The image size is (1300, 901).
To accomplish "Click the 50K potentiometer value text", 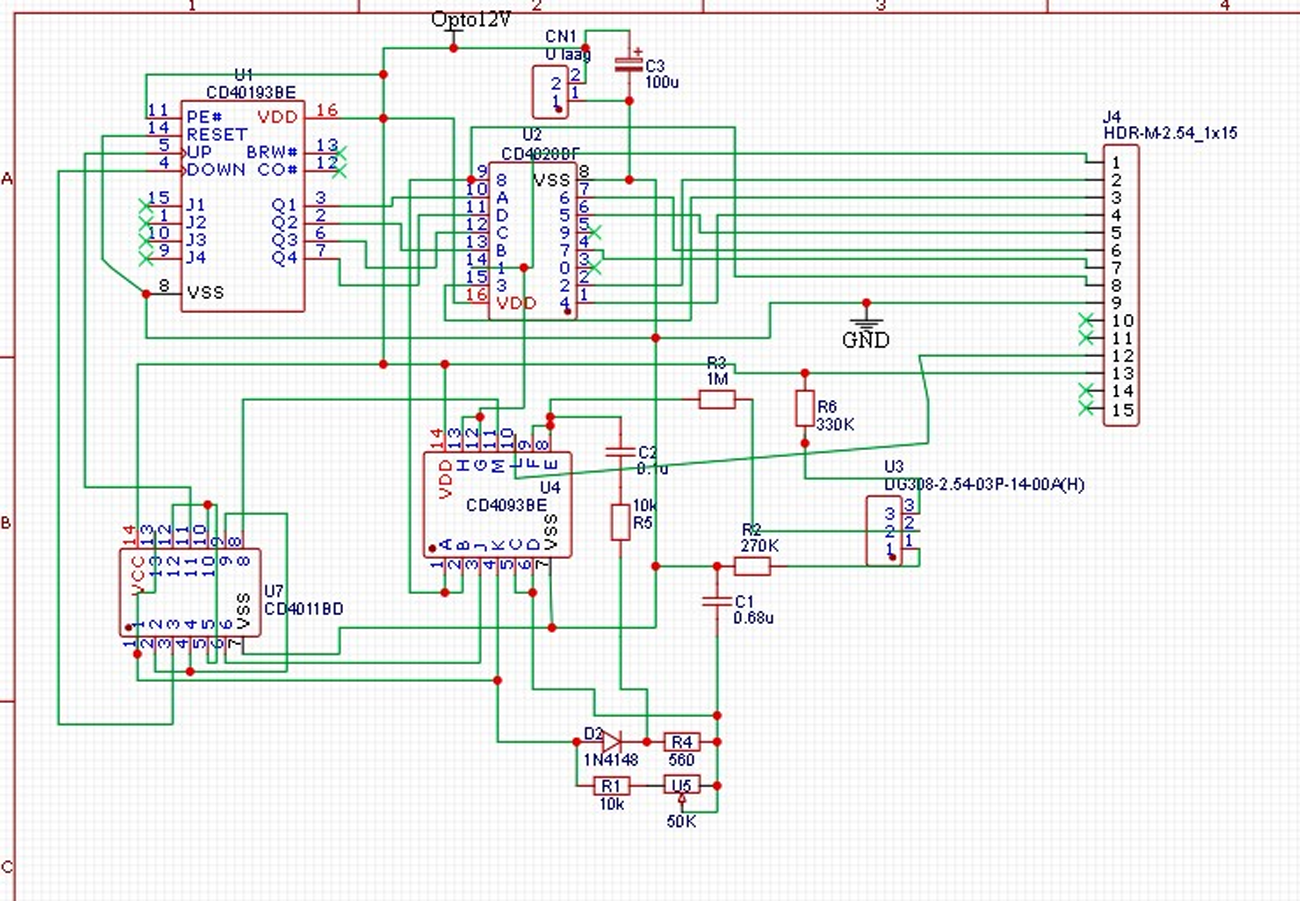I will click(681, 822).
